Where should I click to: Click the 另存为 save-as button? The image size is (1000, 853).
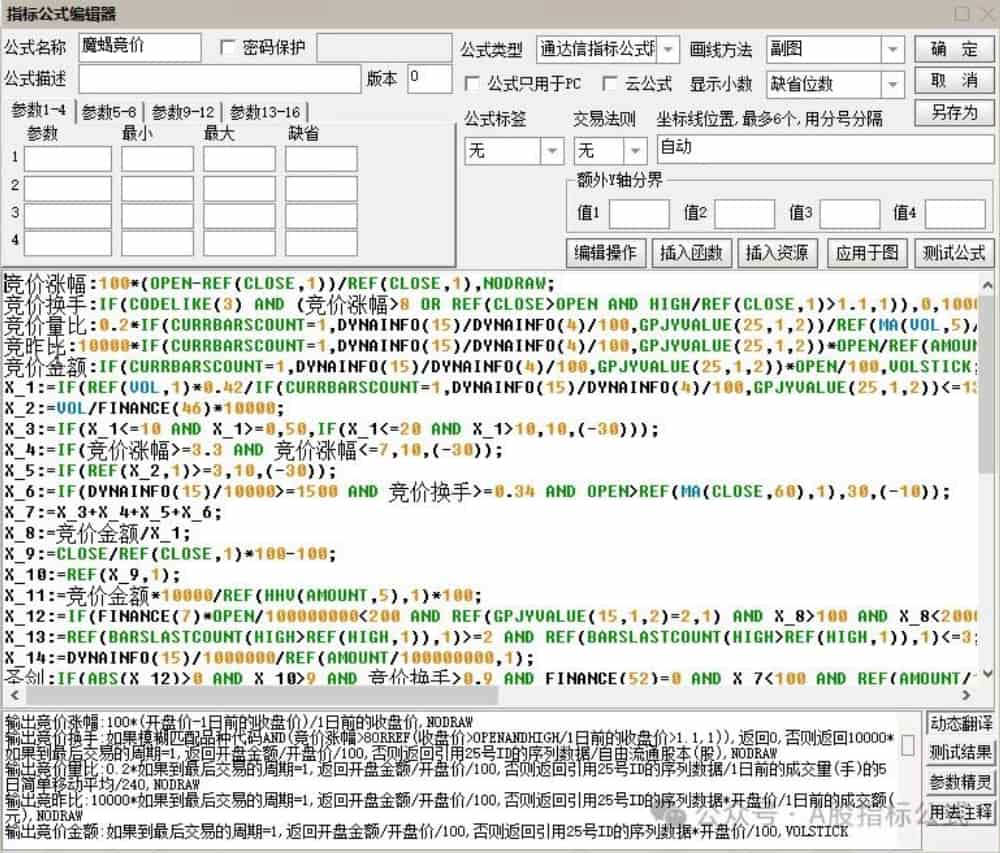coord(953,113)
